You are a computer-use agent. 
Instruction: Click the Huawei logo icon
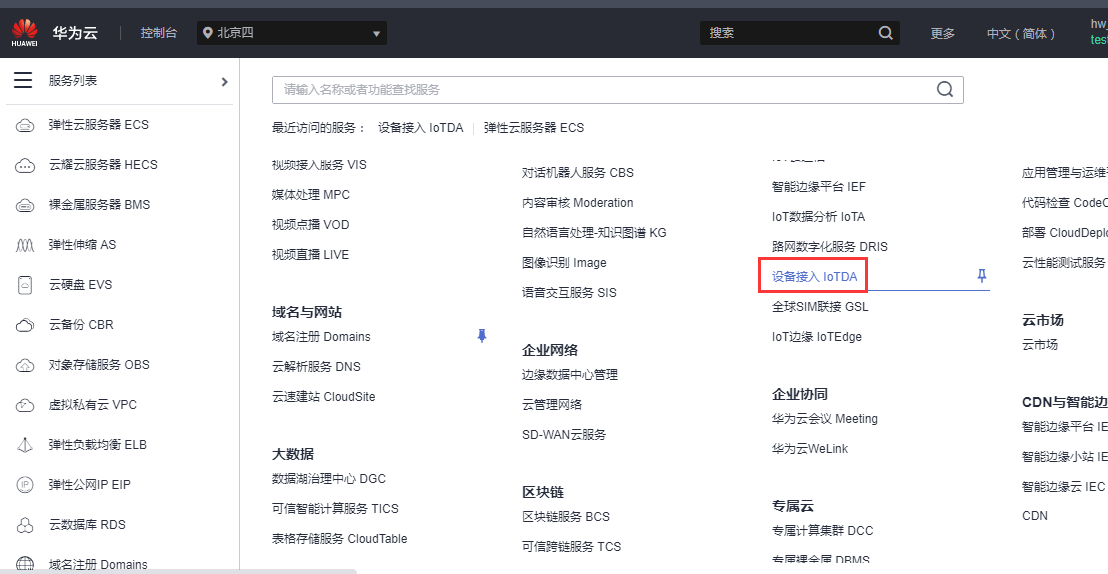pyautogui.click(x=25, y=33)
